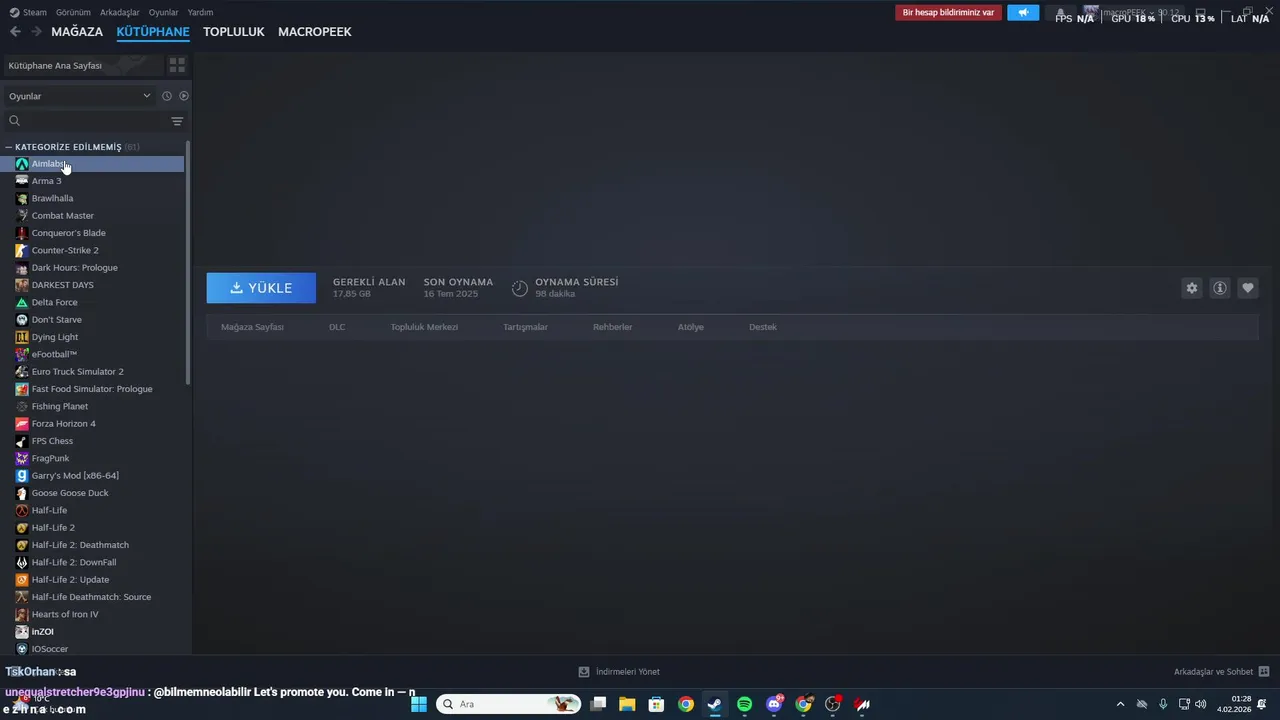Toggle sort by recent activity clock
The image size is (1280, 720).
(x=167, y=96)
